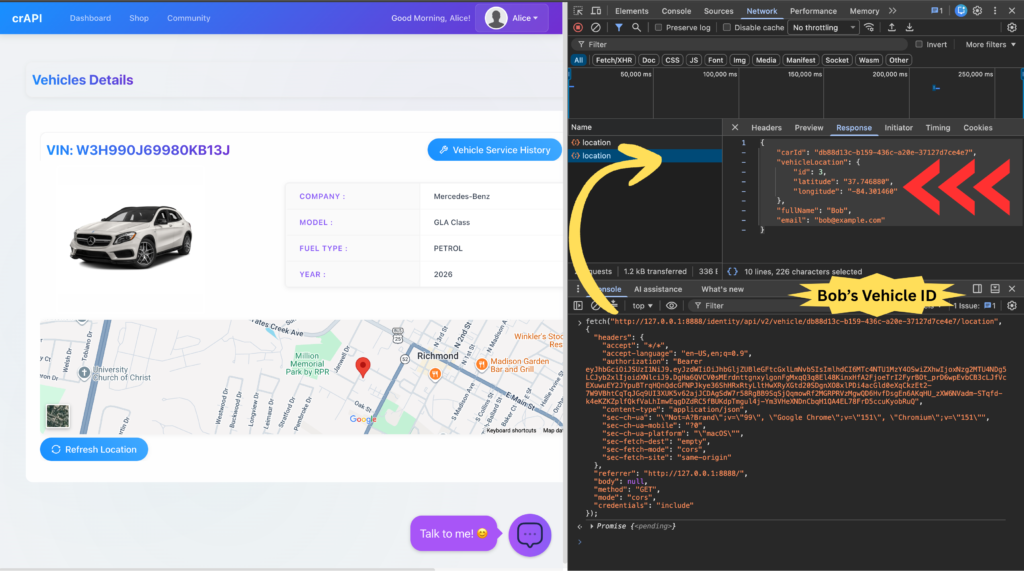Close the console drawer

[1012, 289]
